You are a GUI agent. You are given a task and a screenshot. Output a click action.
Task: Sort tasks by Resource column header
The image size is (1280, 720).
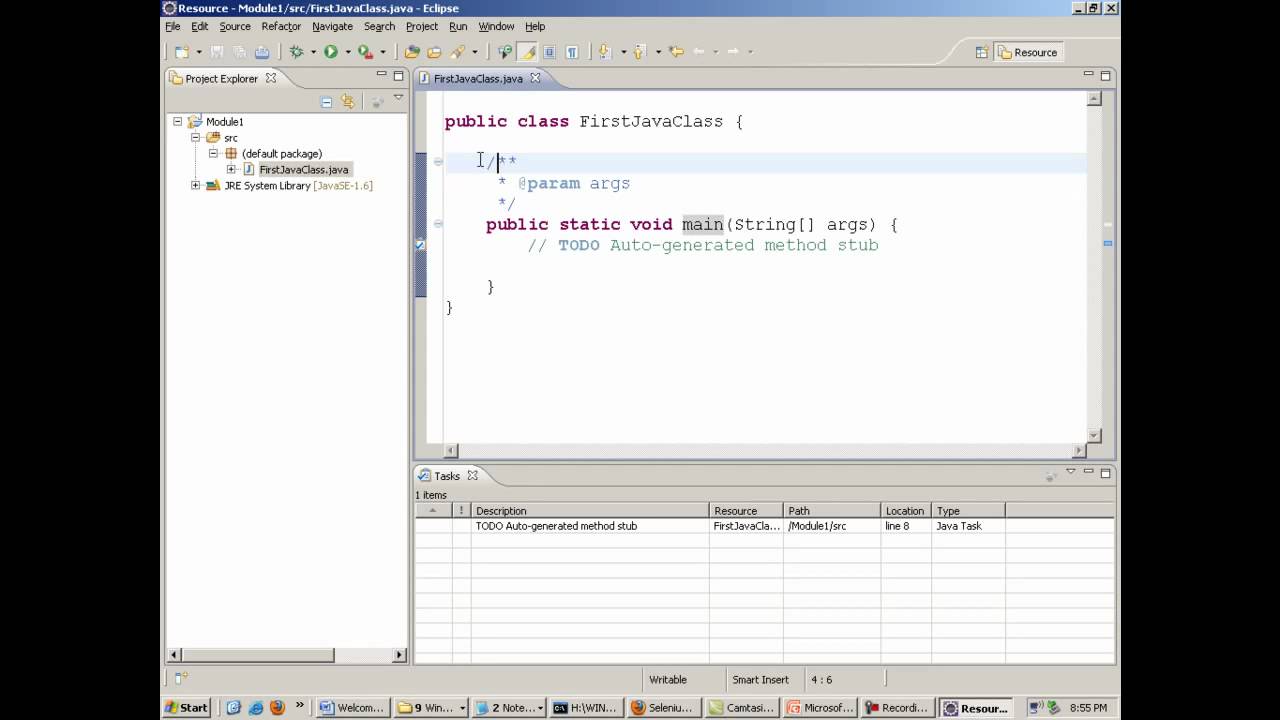click(746, 511)
